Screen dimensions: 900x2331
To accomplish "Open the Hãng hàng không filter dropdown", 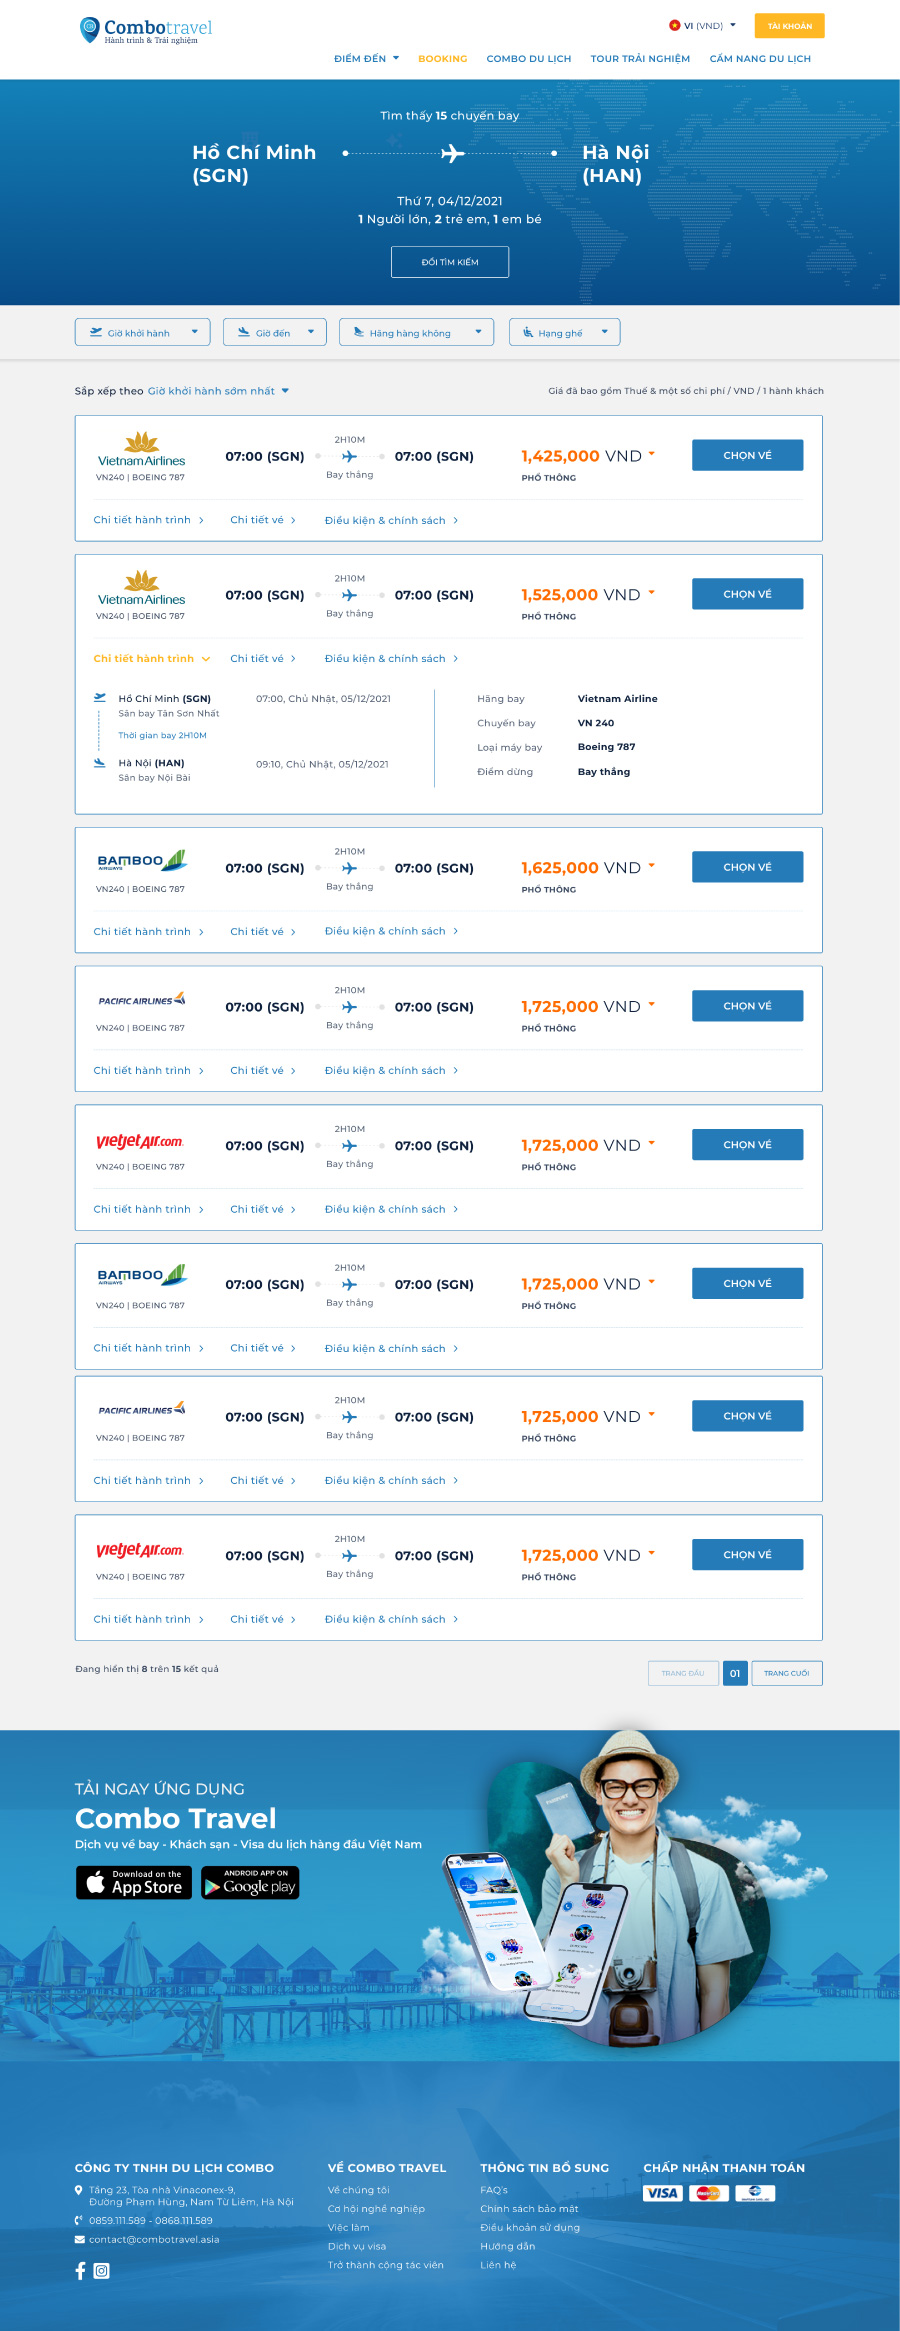I will (x=416, y=333).
